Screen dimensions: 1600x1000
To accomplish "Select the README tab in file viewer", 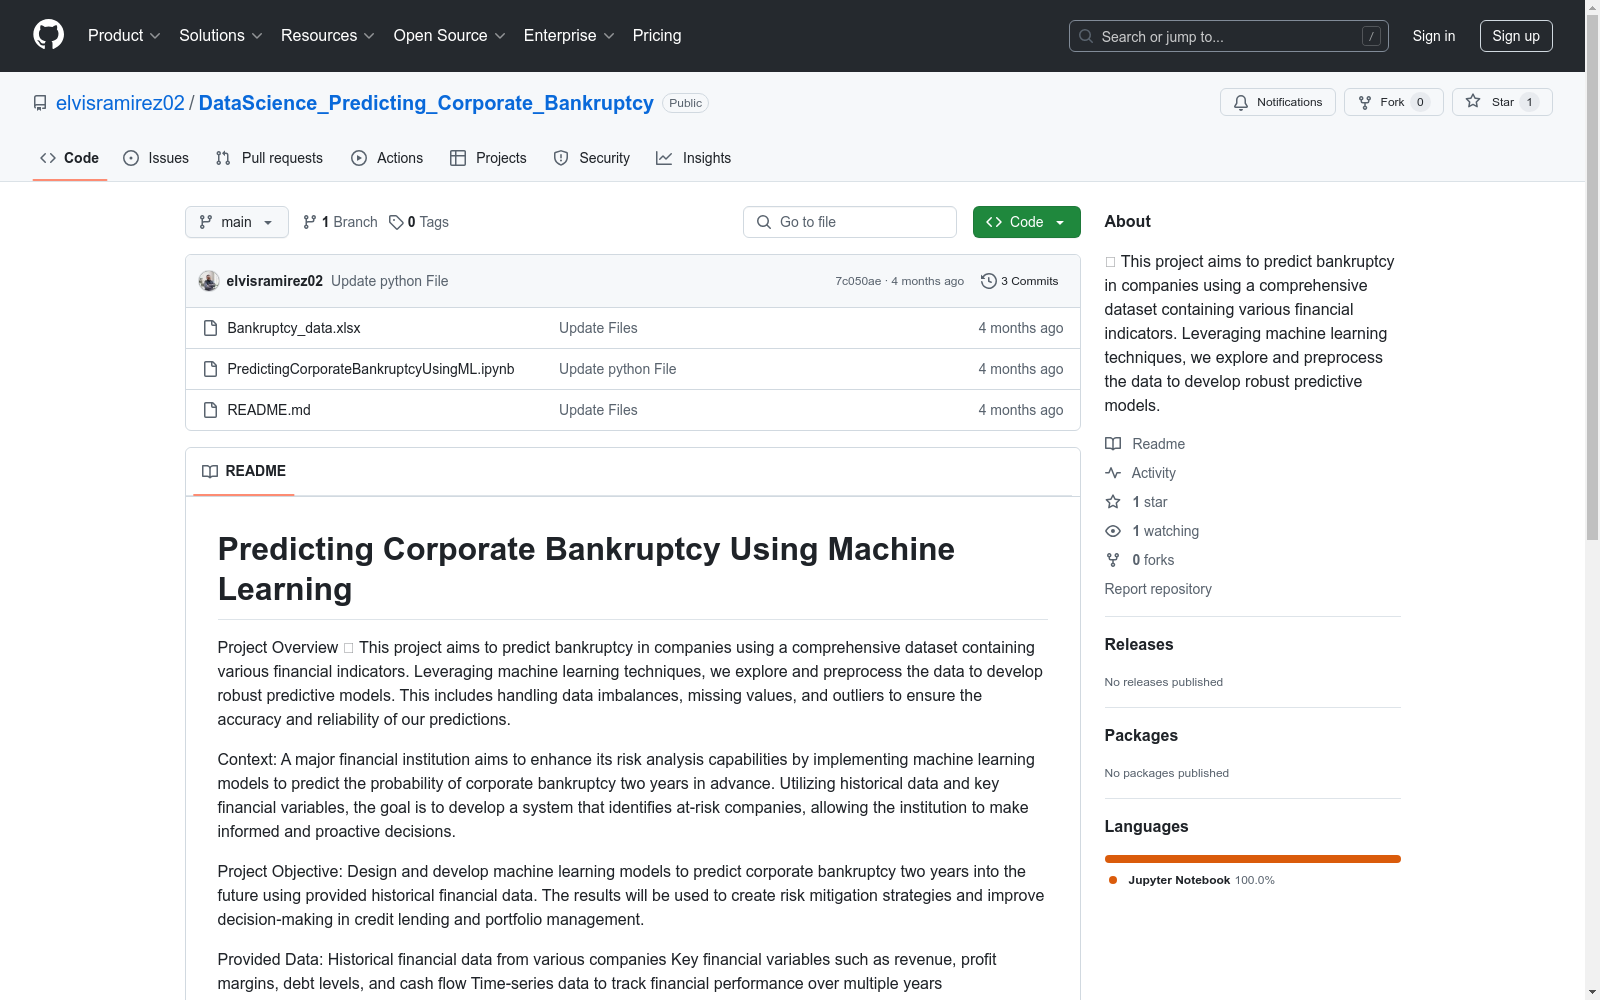I will [244, 471].
